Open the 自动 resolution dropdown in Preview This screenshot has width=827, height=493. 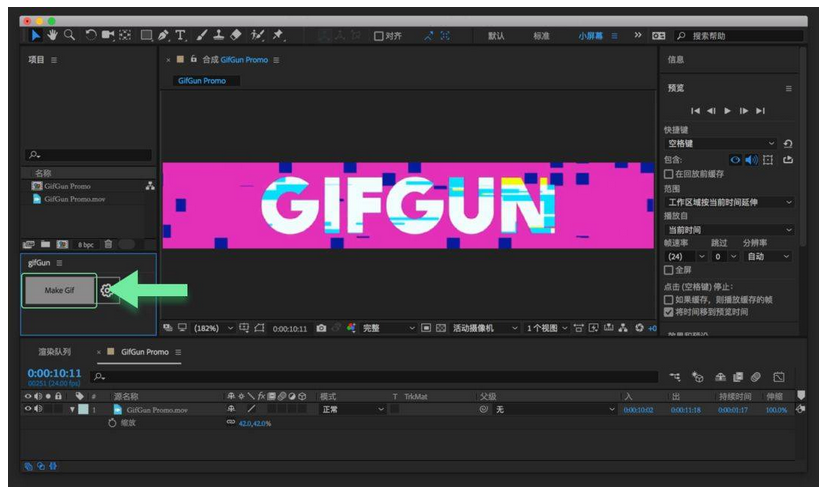(x=768, y=256)
